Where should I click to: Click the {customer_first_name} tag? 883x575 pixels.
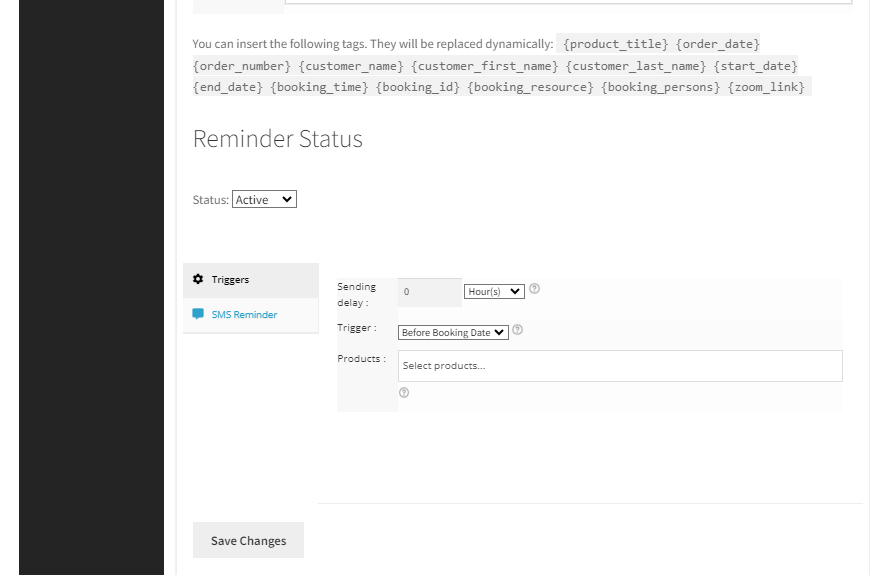[484, 66]
